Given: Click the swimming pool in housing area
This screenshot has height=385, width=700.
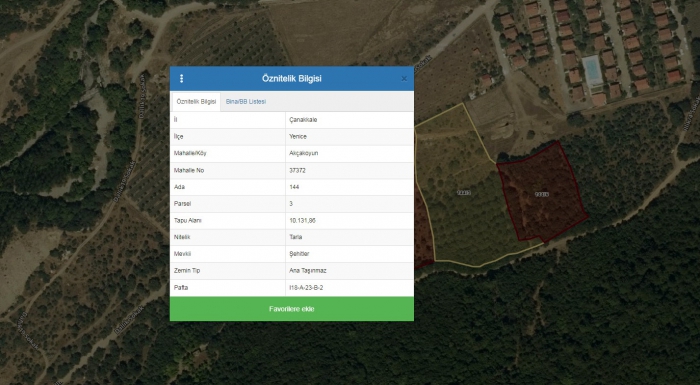Looking at the screenshot, I should pyautogui.click(x=593, y=71).
